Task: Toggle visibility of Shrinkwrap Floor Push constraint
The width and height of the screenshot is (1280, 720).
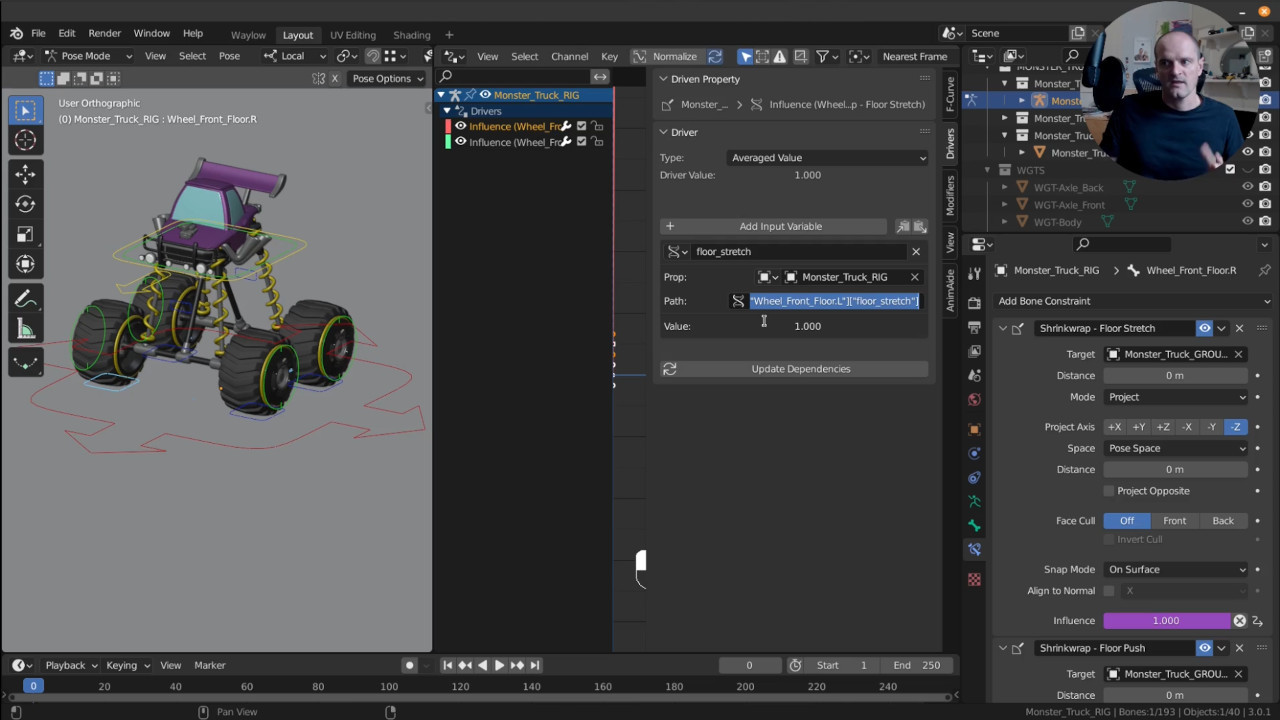Action: [x=1204, y=648]
